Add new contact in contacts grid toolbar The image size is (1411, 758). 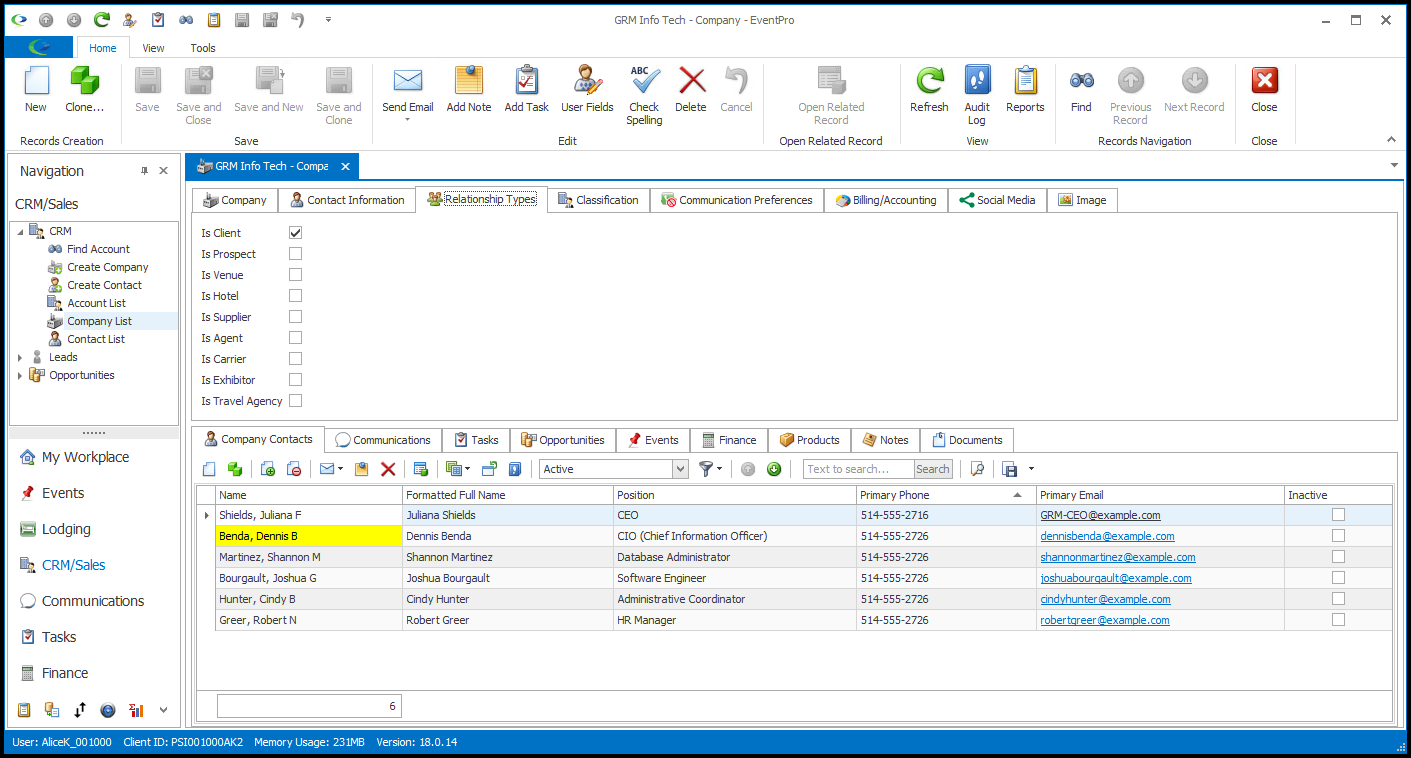pyautogui.click(x=209, y=469)
